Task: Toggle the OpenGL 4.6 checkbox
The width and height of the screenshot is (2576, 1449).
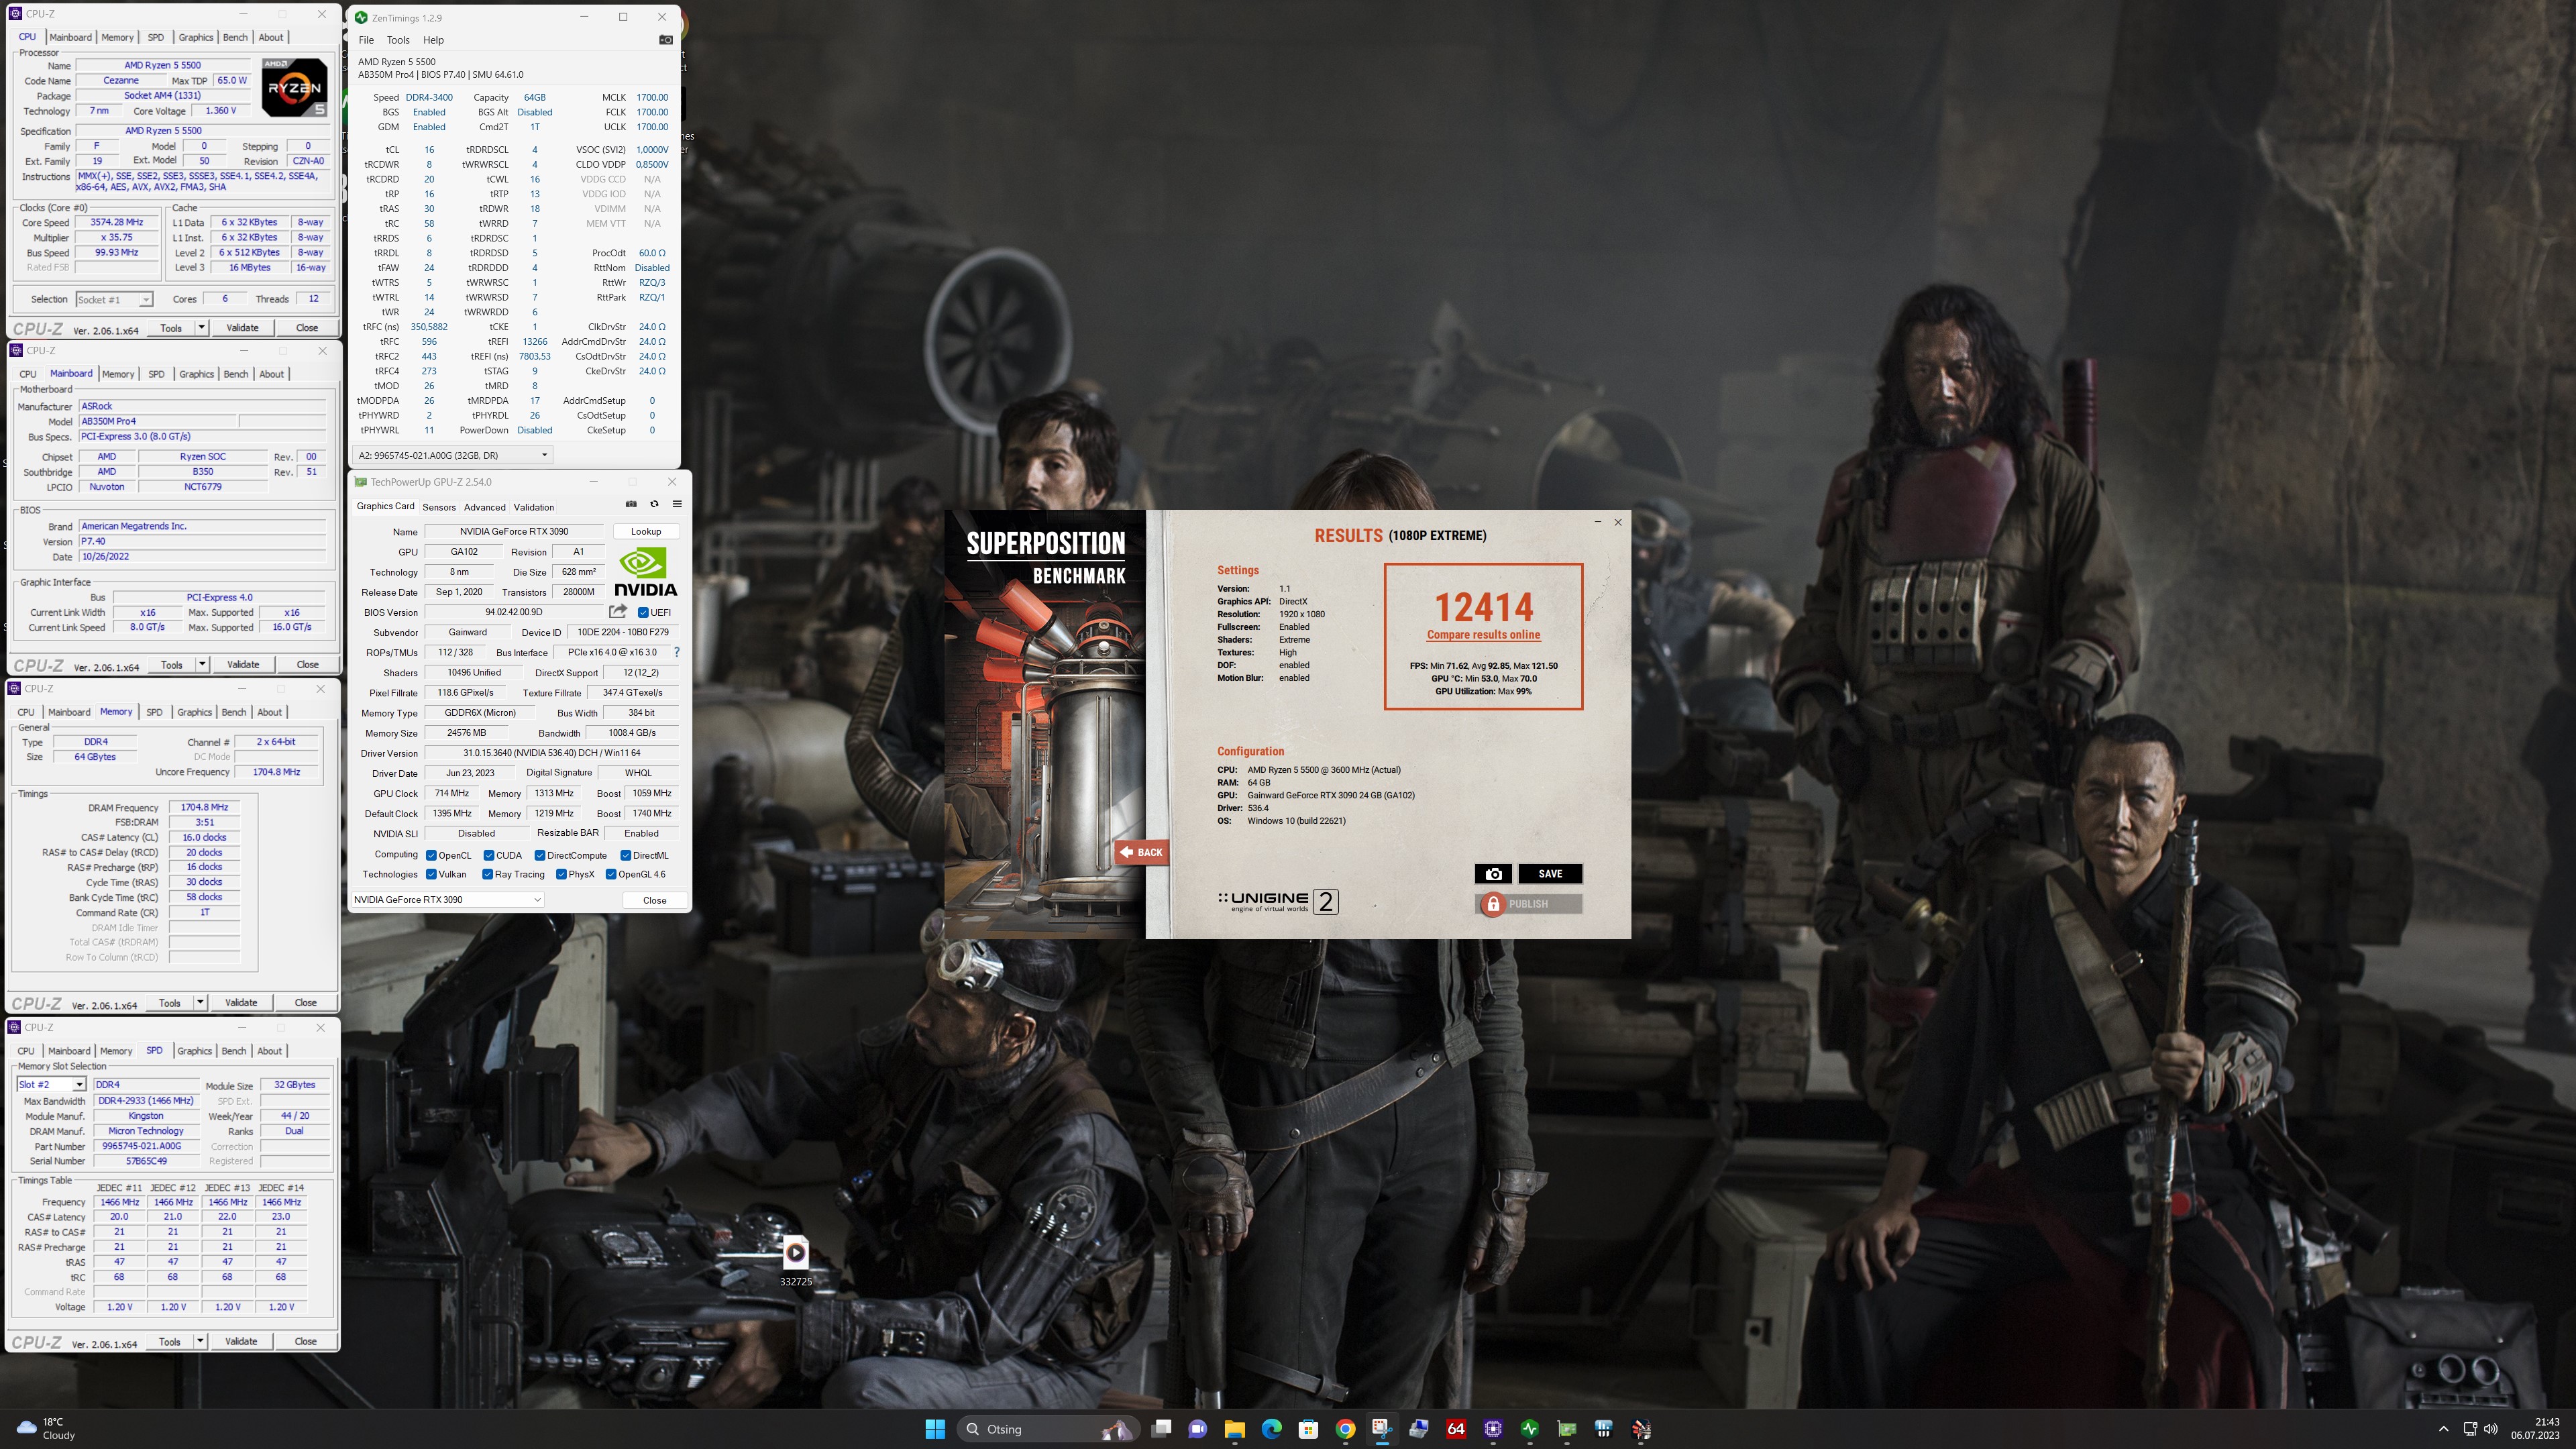Action: 611,874
